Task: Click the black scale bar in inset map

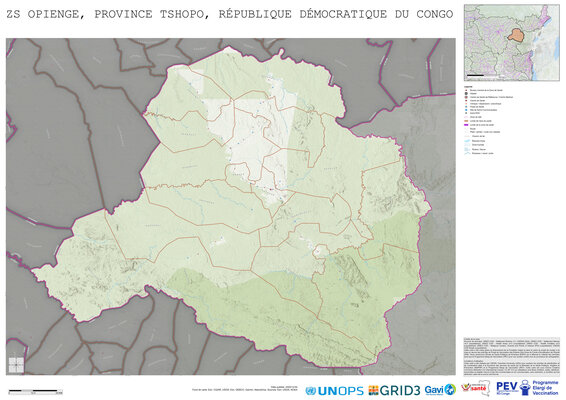Action: (x=475, y=75)
